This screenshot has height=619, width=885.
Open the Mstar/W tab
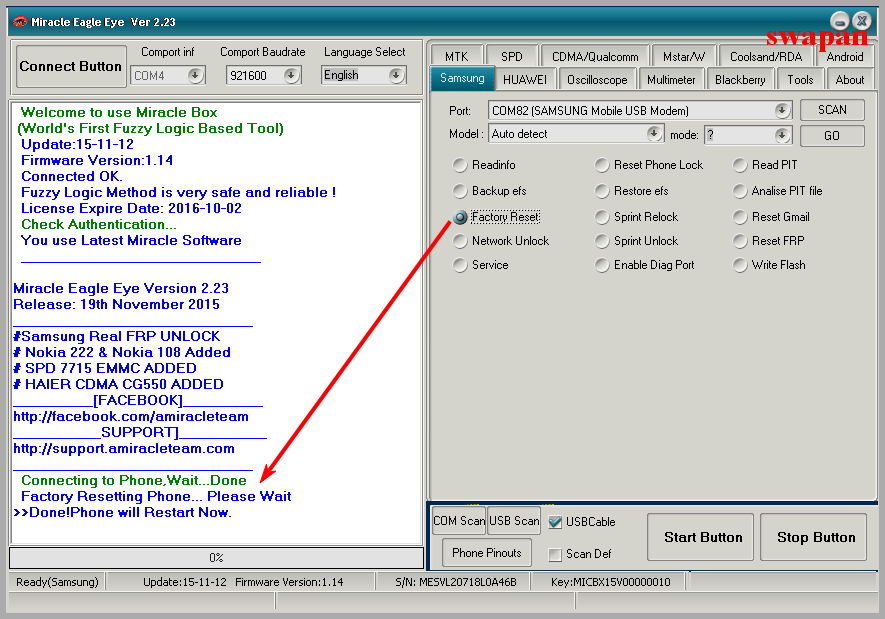click(x=684, y=57)
